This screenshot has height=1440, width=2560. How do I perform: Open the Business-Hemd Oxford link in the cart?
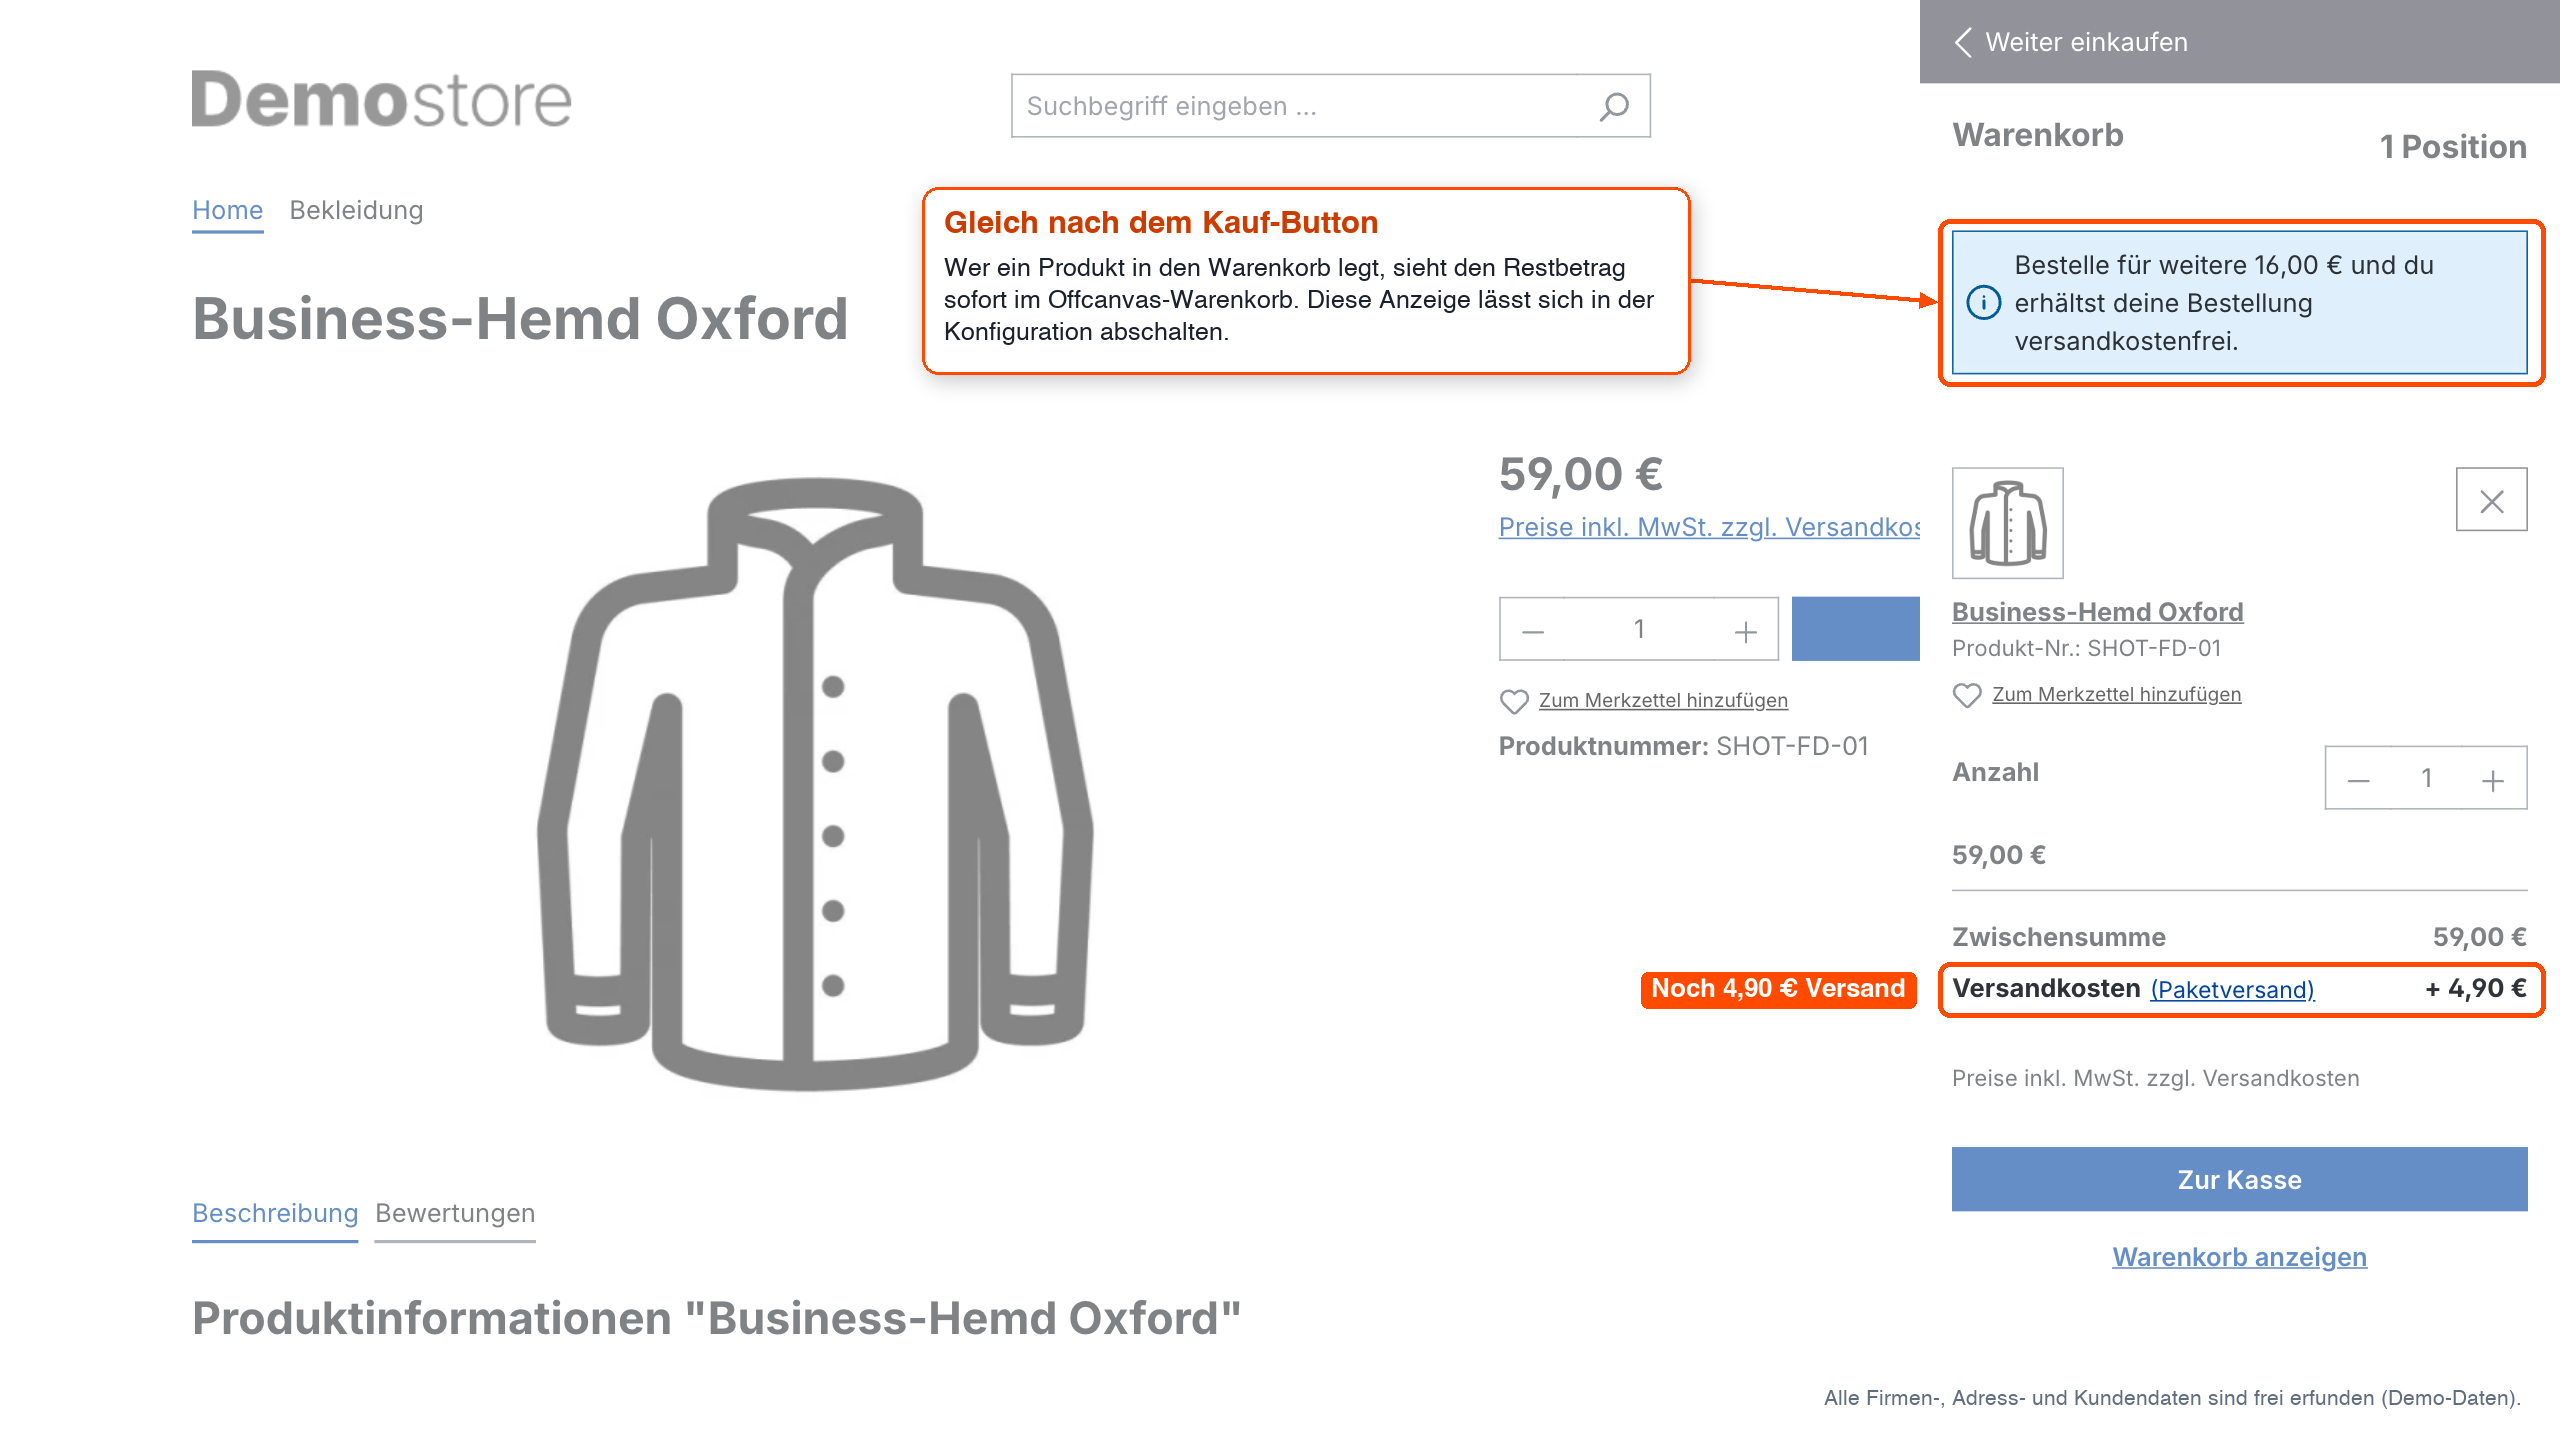click(2097, 612)
